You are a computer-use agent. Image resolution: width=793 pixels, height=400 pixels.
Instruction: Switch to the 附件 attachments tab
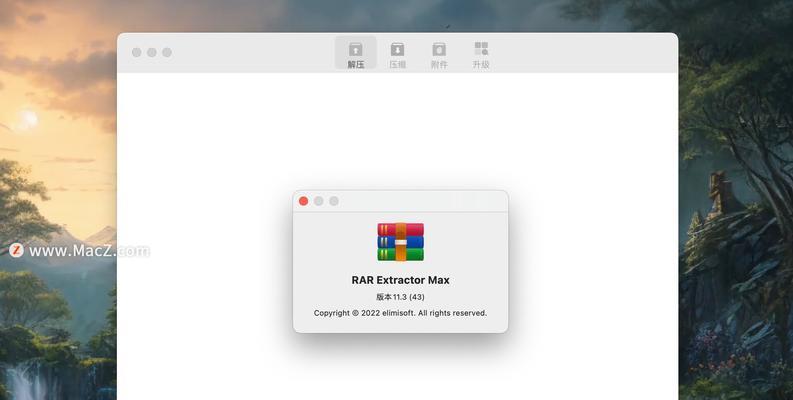pyautogui.click(x=439, y=53)
